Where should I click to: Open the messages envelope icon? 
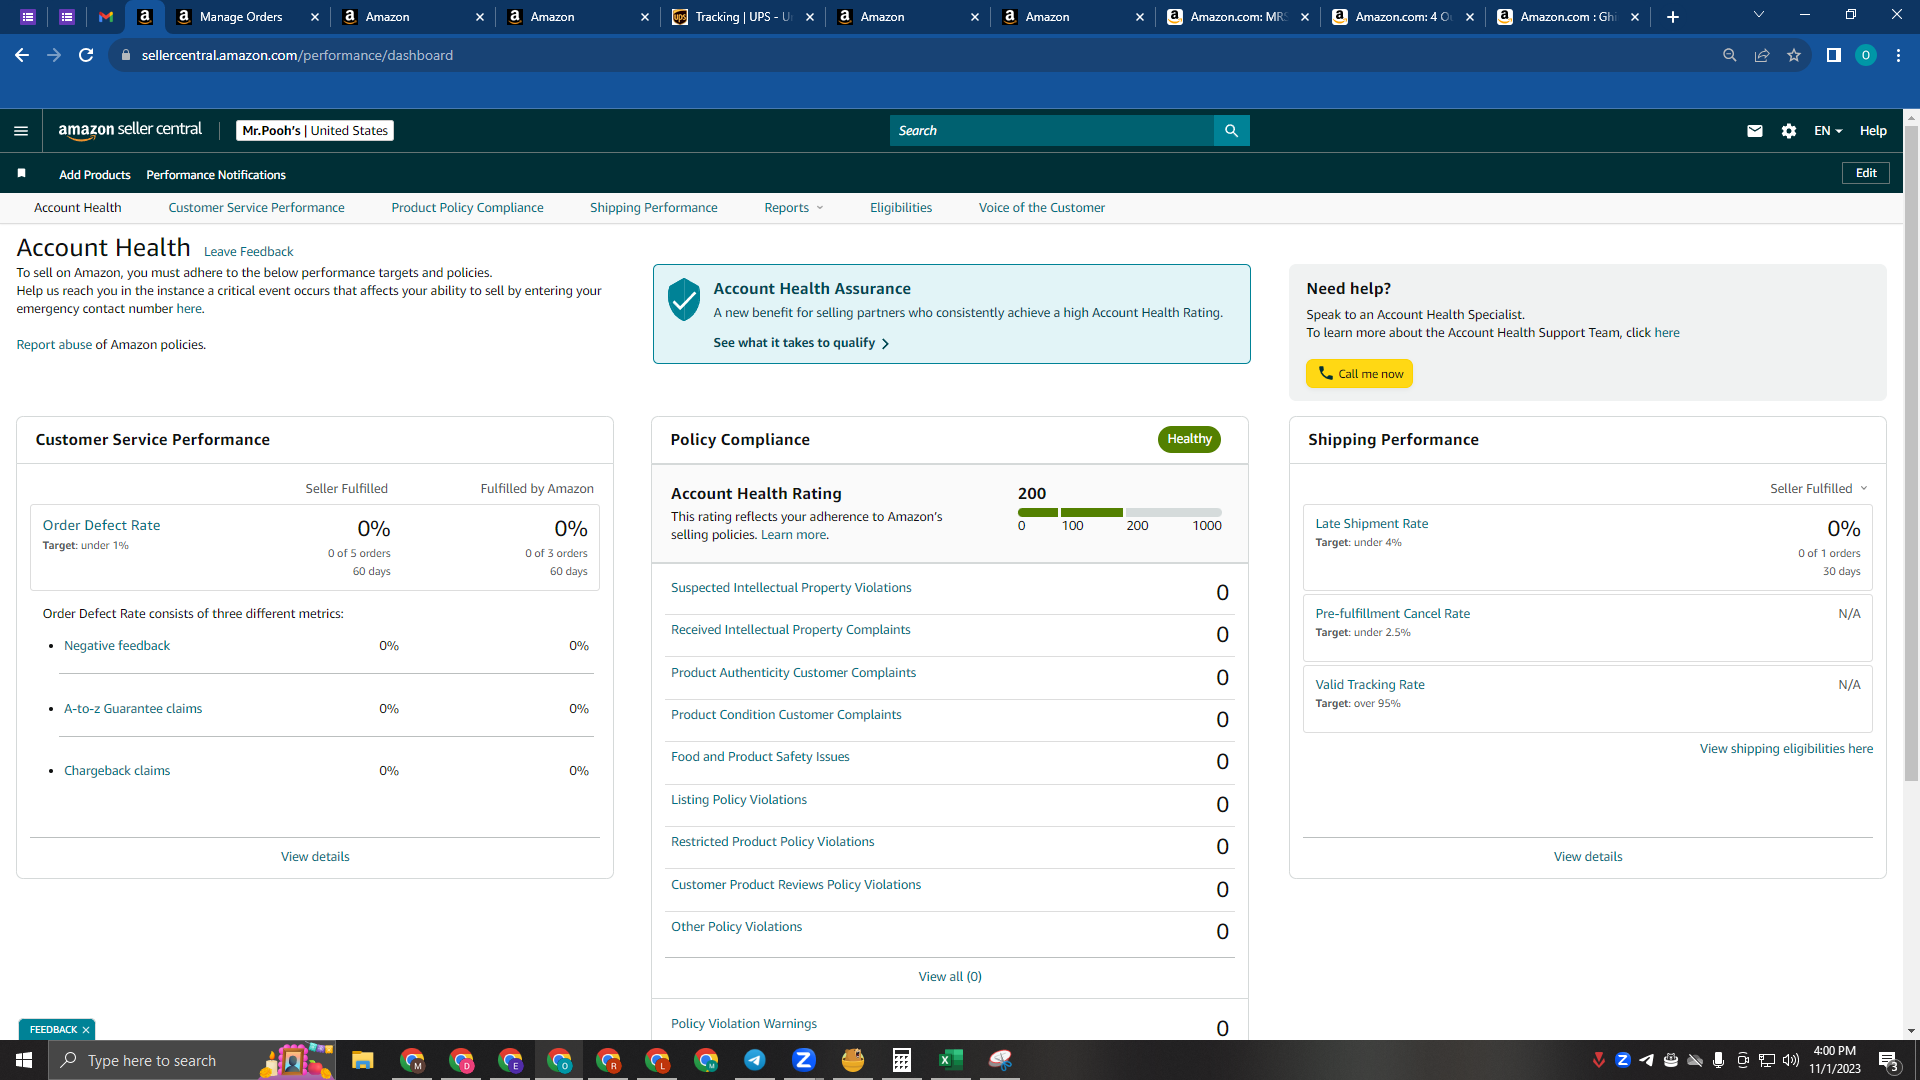tap(1754, 131)
